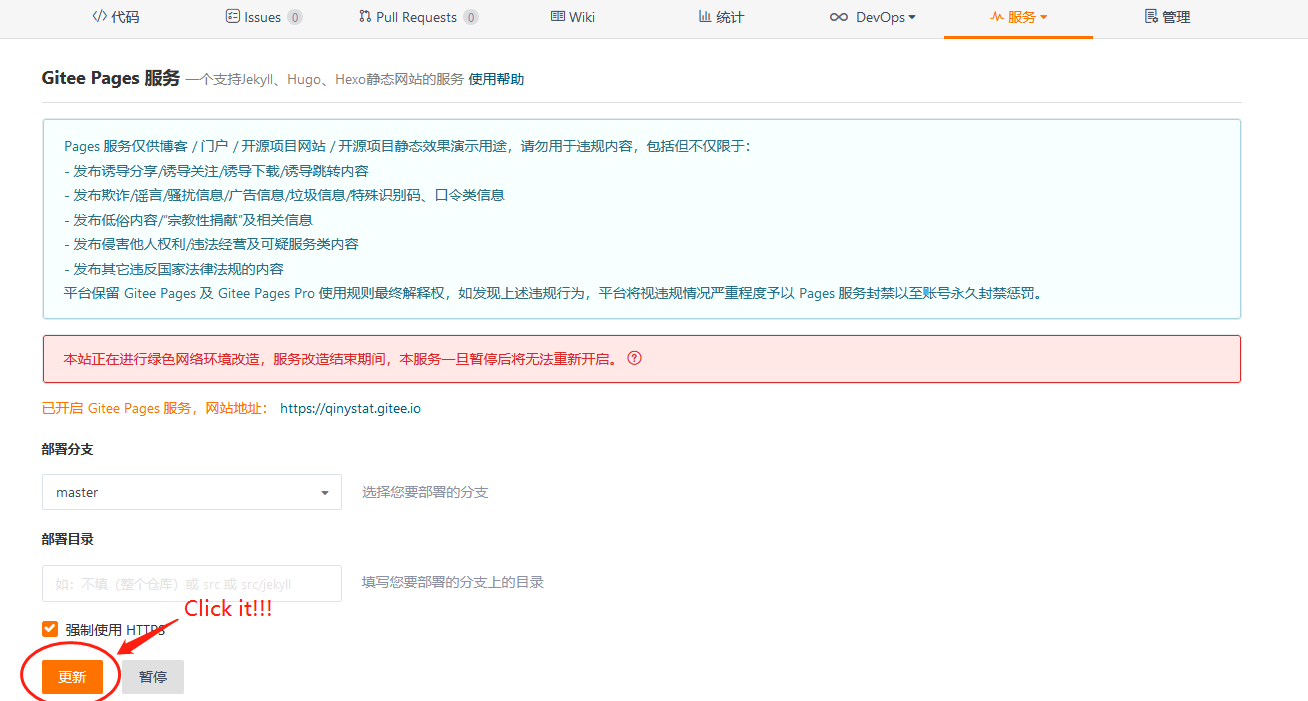Screen dimensions: 1308x701
Task: Click the Wiki book icon
Action: point(558,17)
